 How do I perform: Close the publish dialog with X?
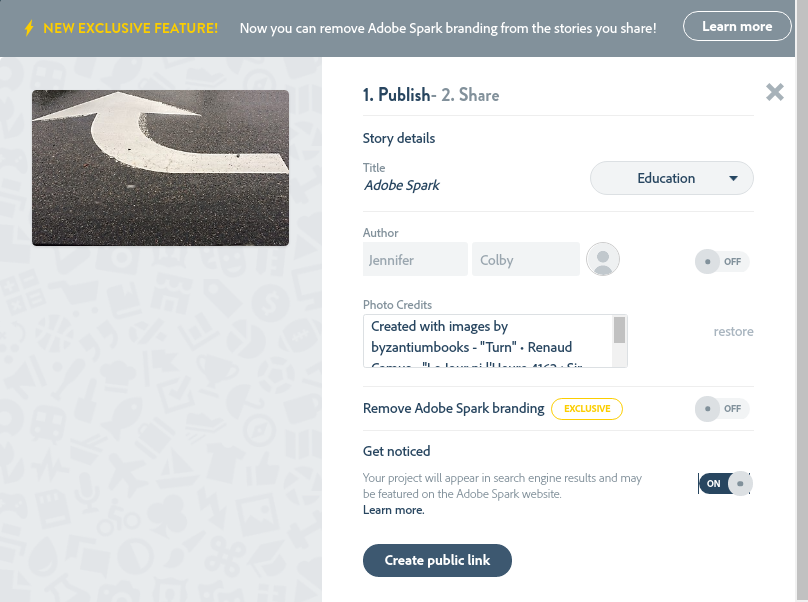(x=775, y=93)
